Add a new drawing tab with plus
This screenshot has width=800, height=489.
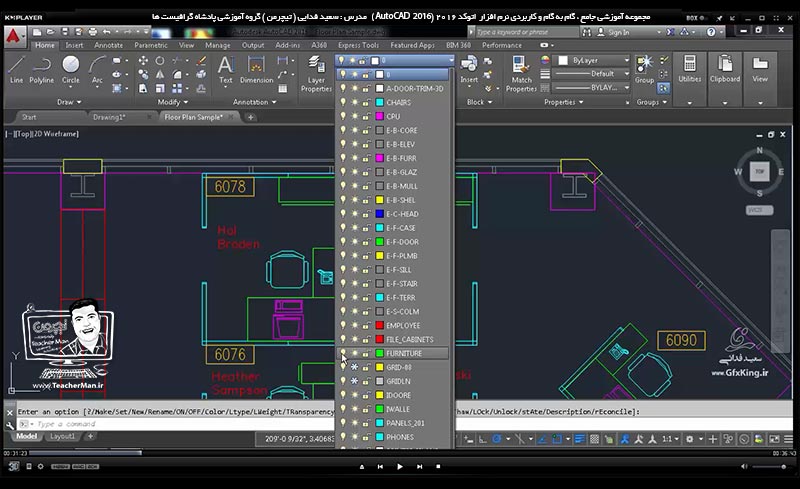click(251, 117)
